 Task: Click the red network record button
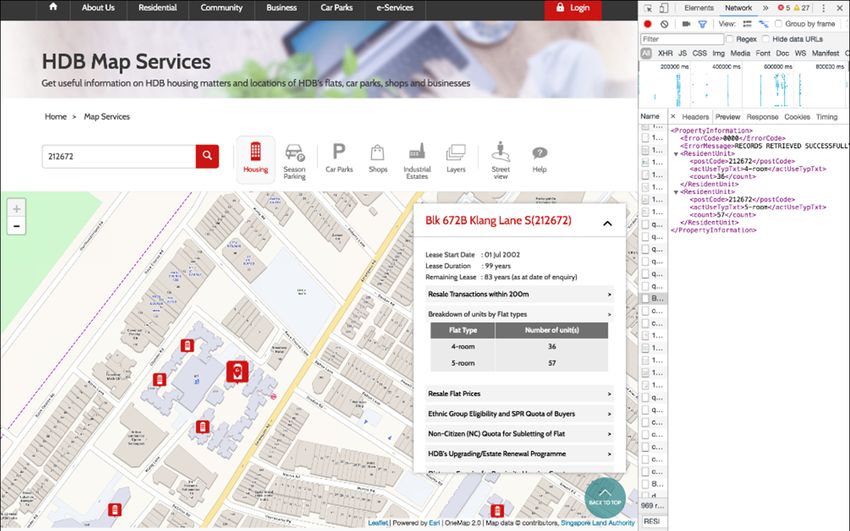click(x=647, y=24)
